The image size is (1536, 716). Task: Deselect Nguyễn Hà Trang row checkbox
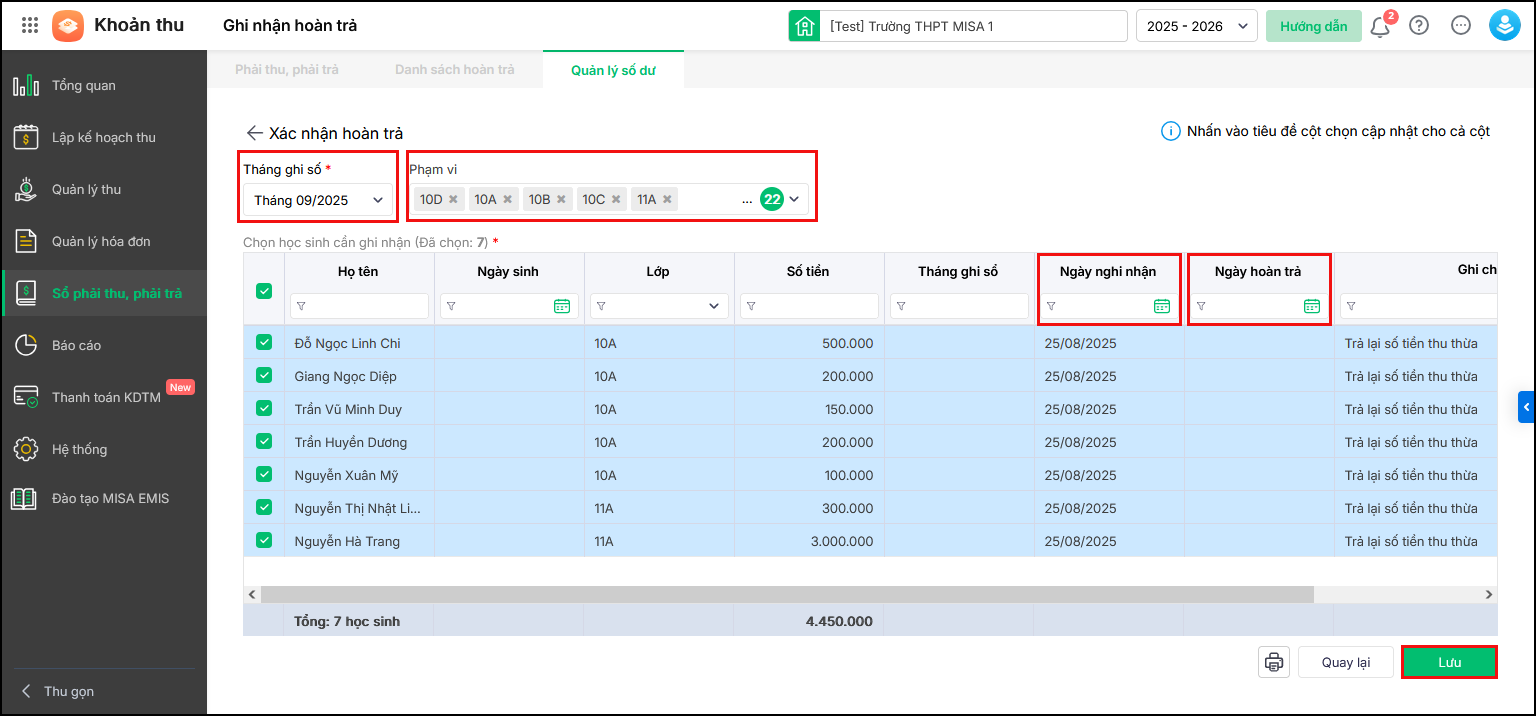pos(264,540)
